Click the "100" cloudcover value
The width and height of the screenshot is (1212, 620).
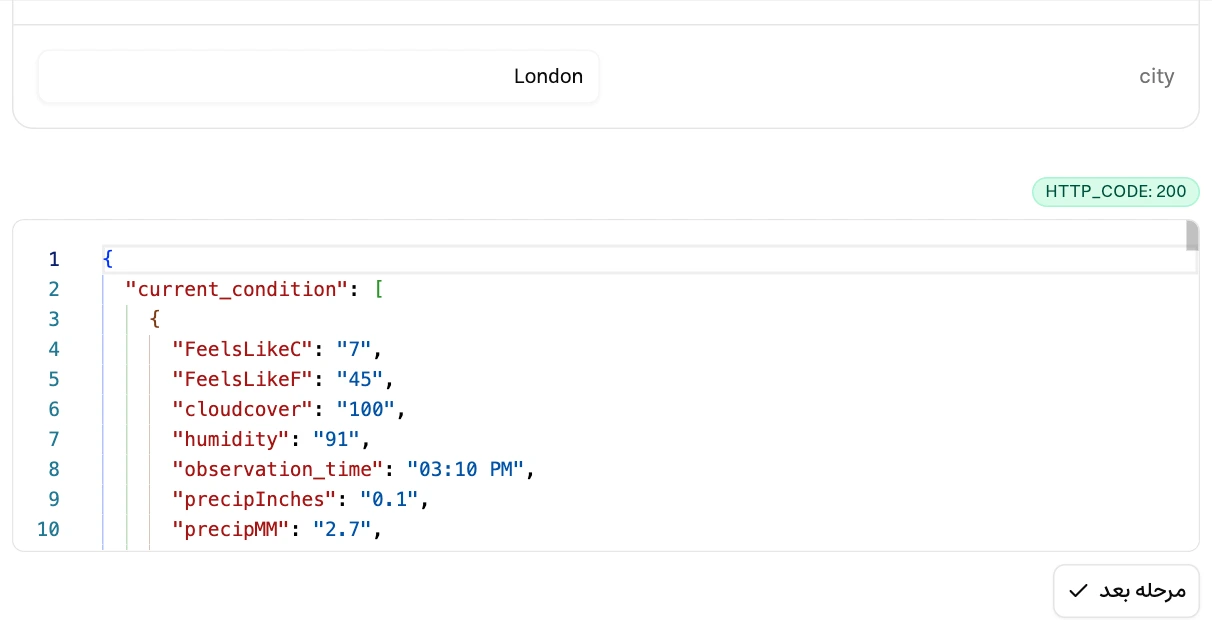pyautogui.click(x=367, y=410)
